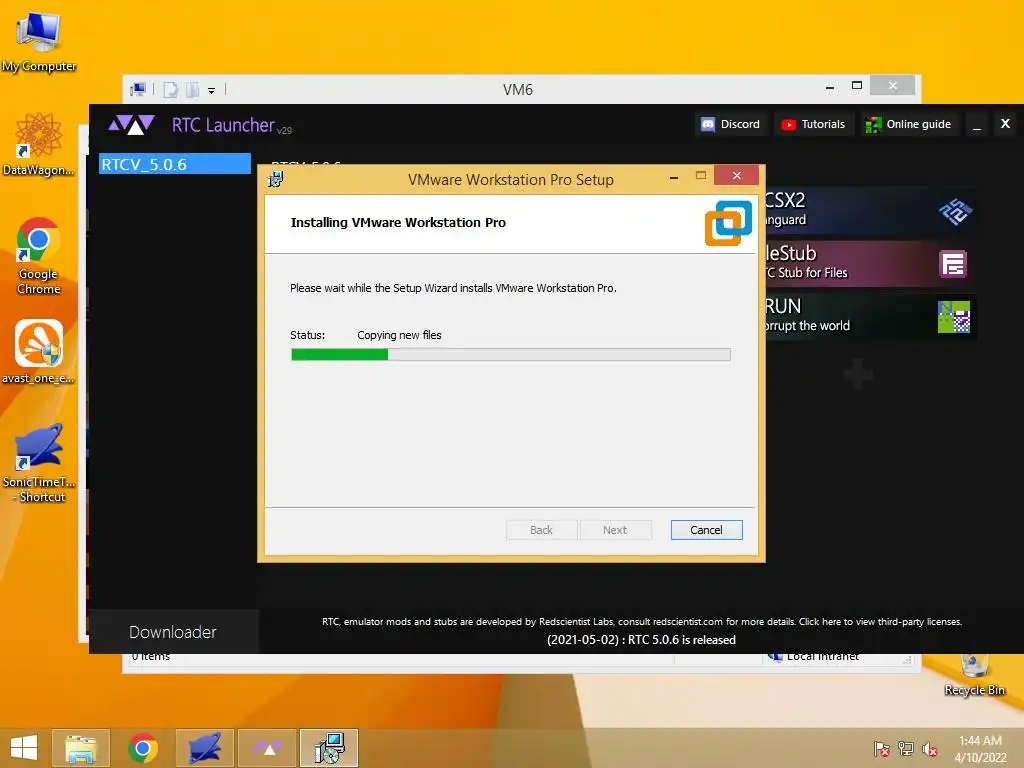1024x768 pixels.
Task: Select RTCV_5.0.6 version in the list
Action: point(174,164)
